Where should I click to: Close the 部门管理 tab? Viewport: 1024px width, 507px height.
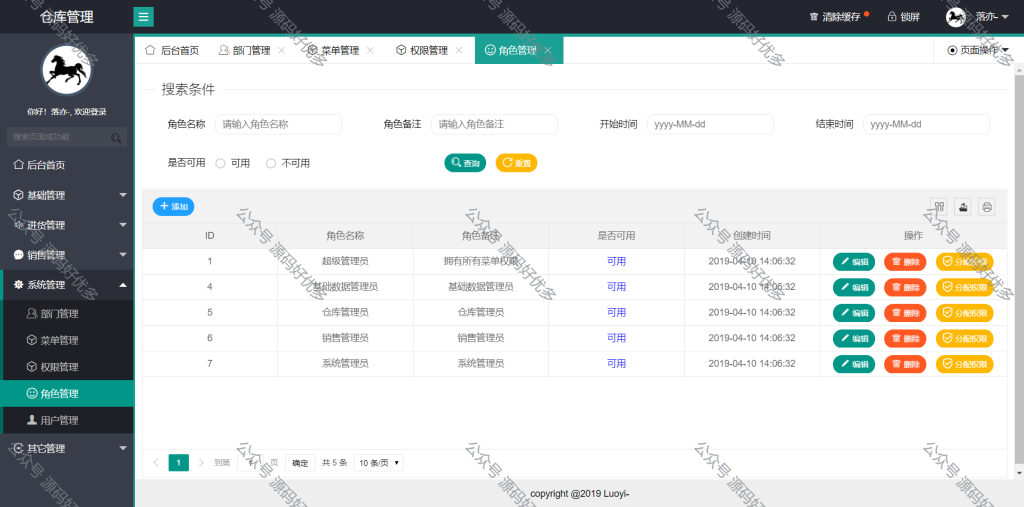(281, 50)
